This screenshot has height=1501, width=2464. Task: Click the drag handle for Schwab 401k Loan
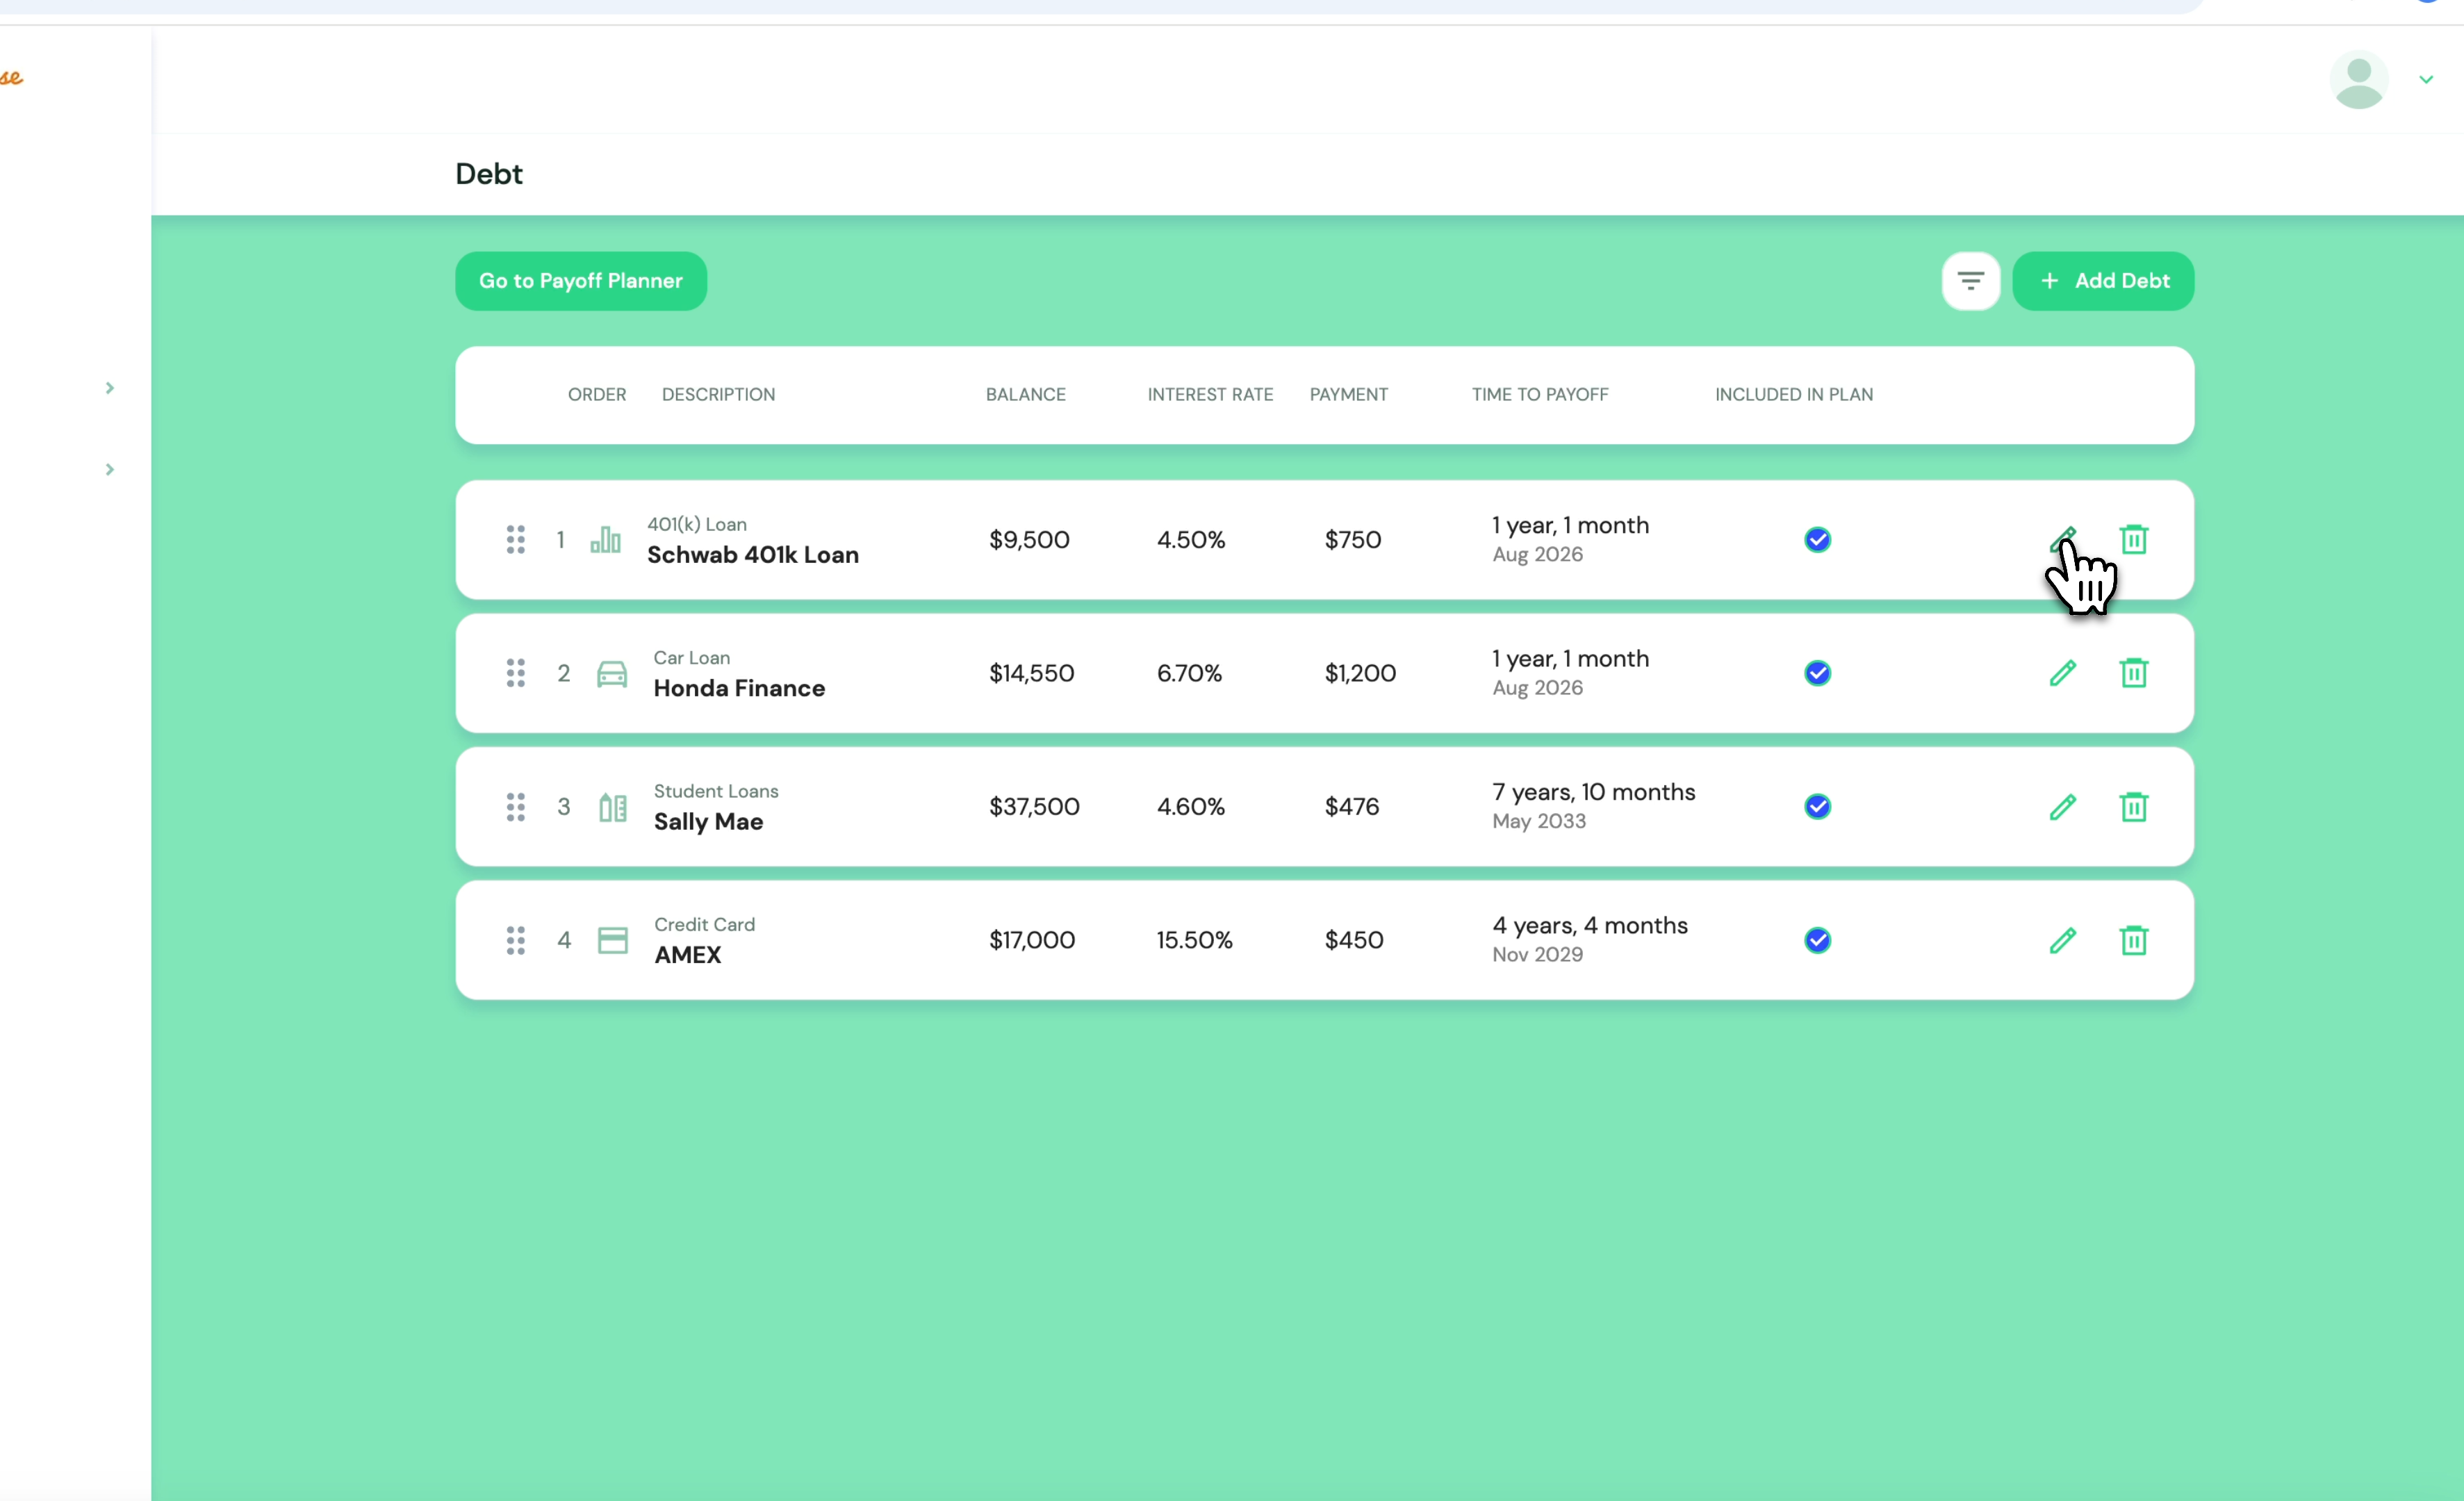tap(516, 539)
